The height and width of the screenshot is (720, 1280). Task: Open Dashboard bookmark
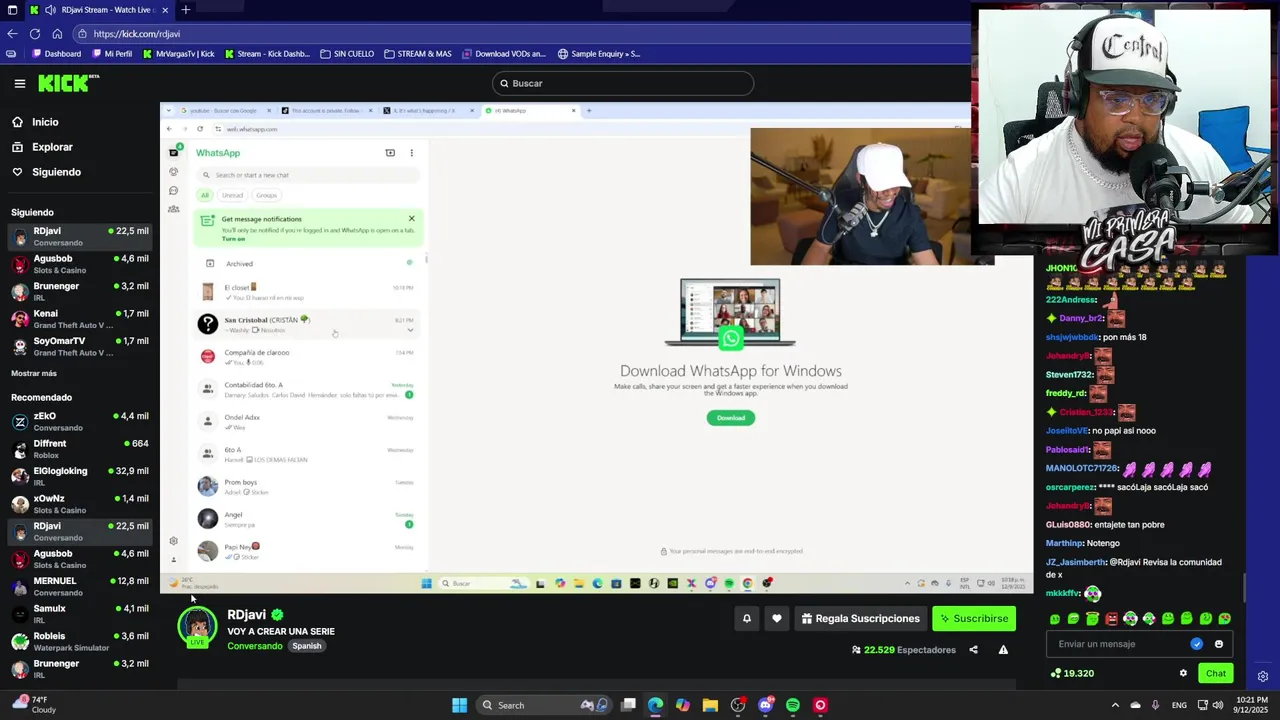pyautogui.click(x=57, y=54)
